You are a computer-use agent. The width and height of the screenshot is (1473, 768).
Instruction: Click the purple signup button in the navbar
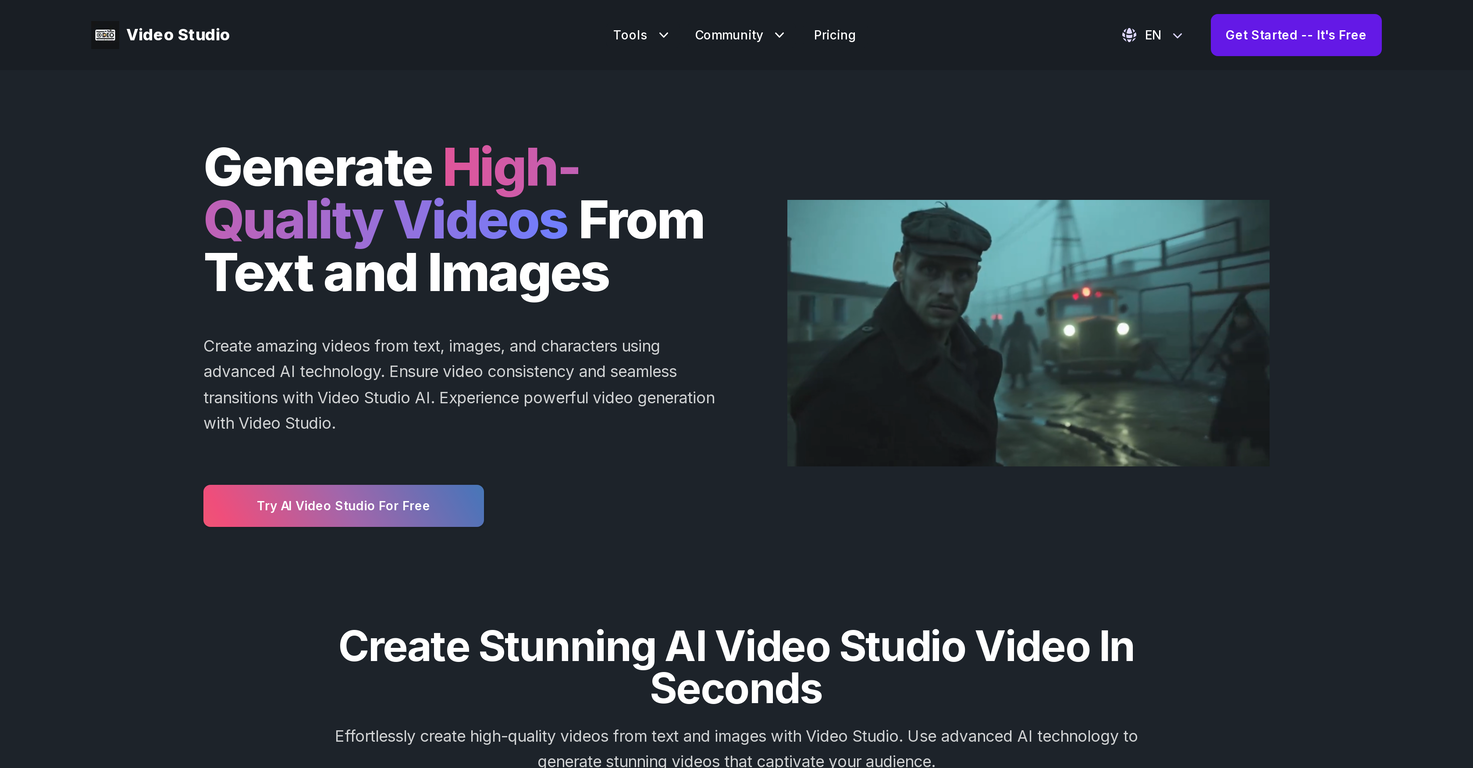[x=1295, y=34]
